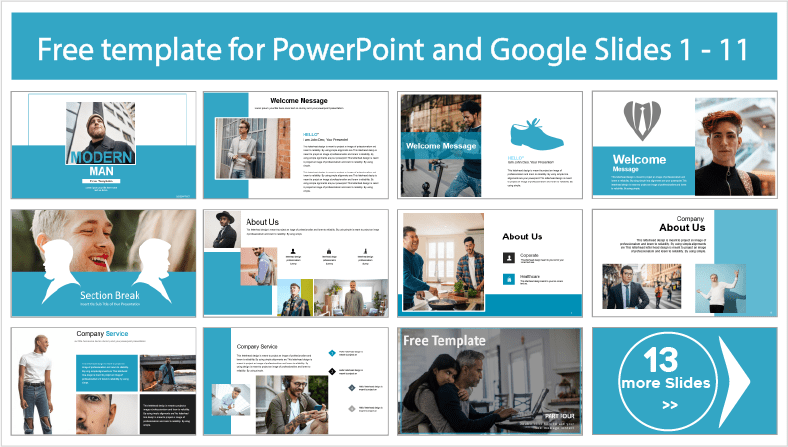Click the blue shoe icon

(537, 134)
